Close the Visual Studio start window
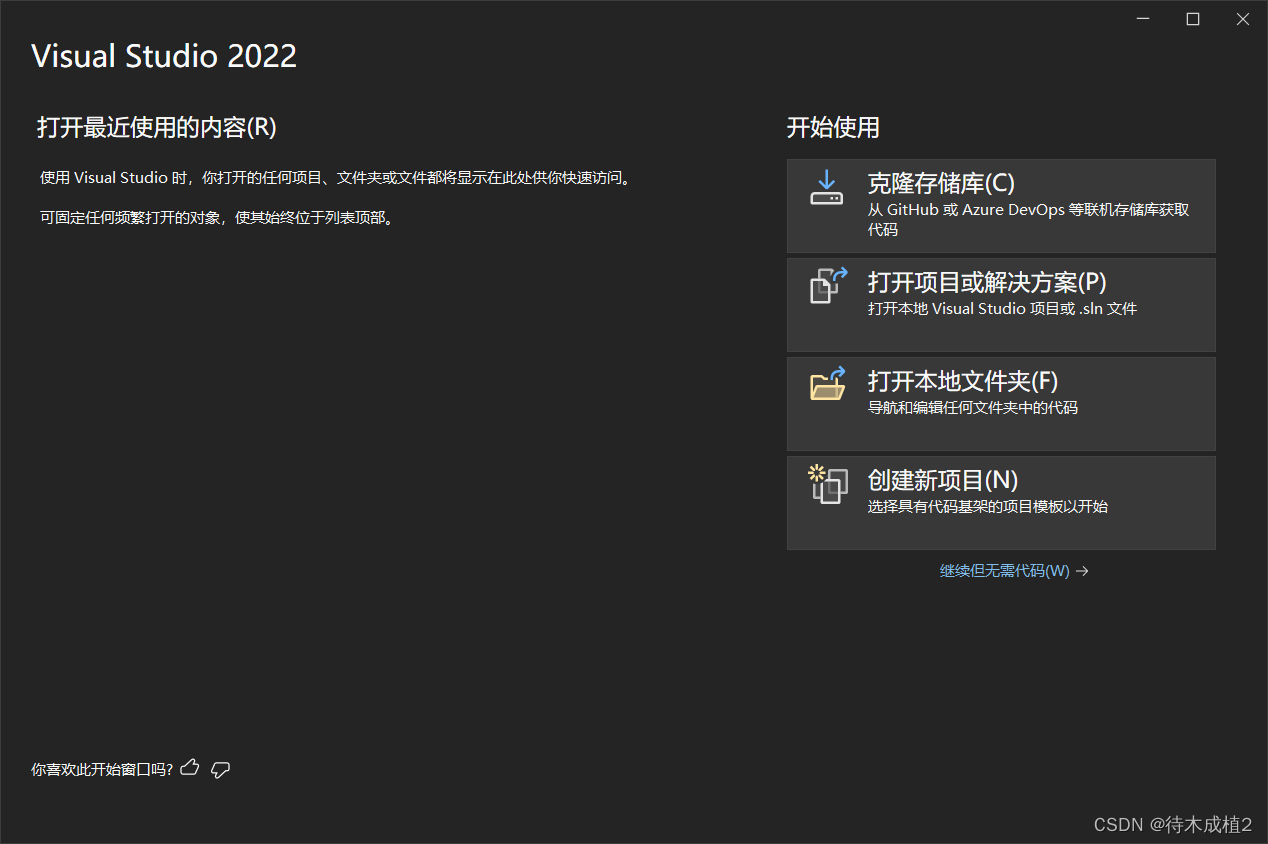The width and height of the screenshot is (1268, 844). tap(1243, 19)
